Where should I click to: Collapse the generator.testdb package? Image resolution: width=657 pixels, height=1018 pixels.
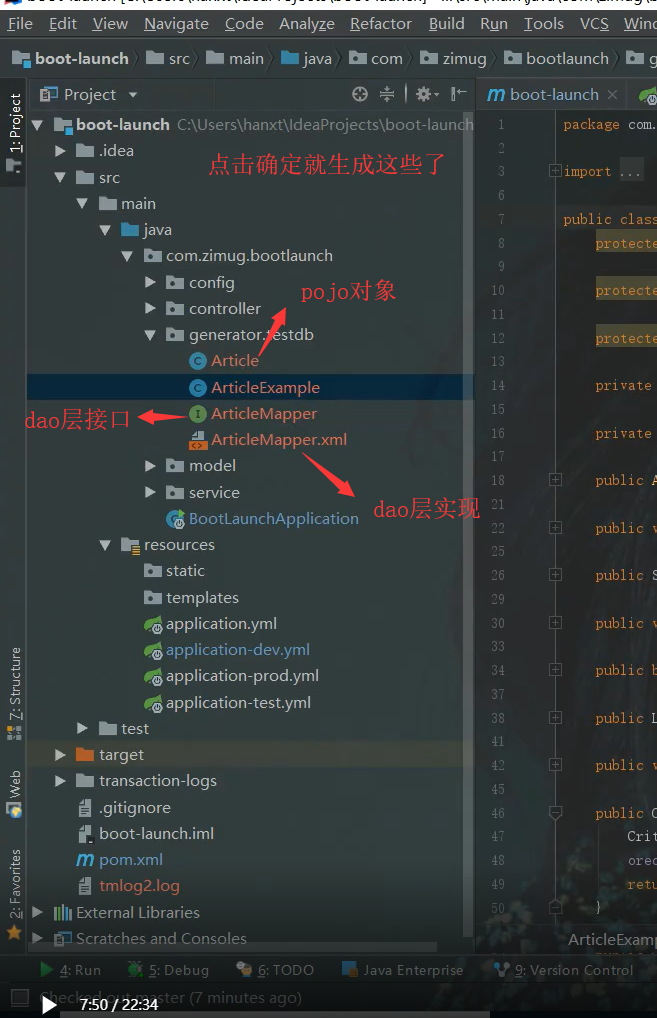point(150,335)
